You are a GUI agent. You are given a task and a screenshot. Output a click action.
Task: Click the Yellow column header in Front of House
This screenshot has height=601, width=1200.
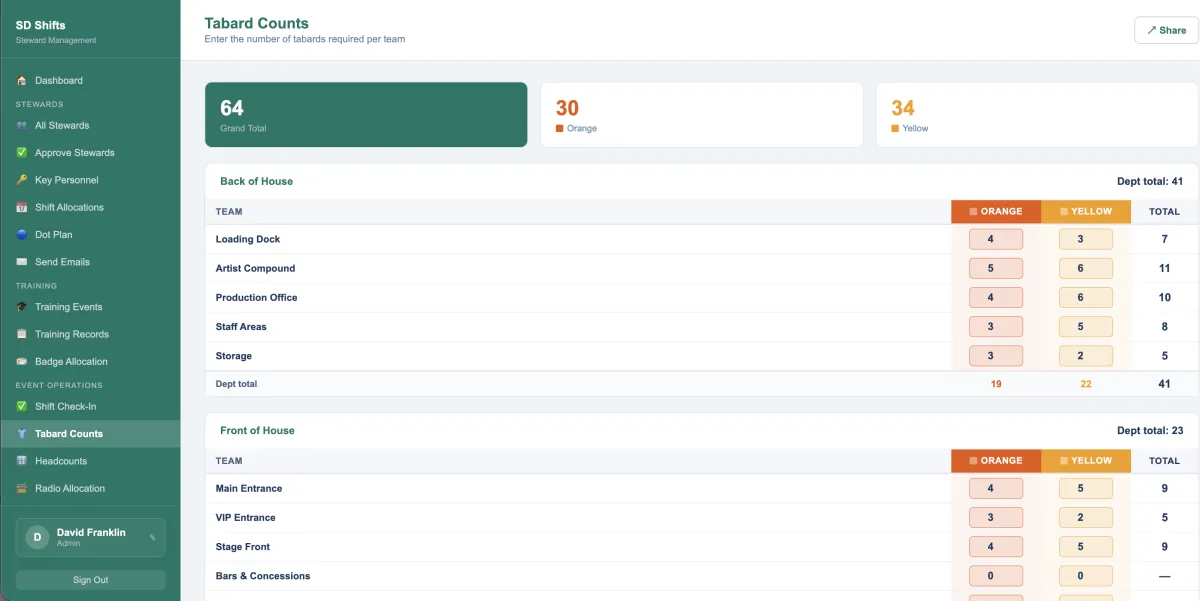pyautogui.click(x=1086, y=461)
